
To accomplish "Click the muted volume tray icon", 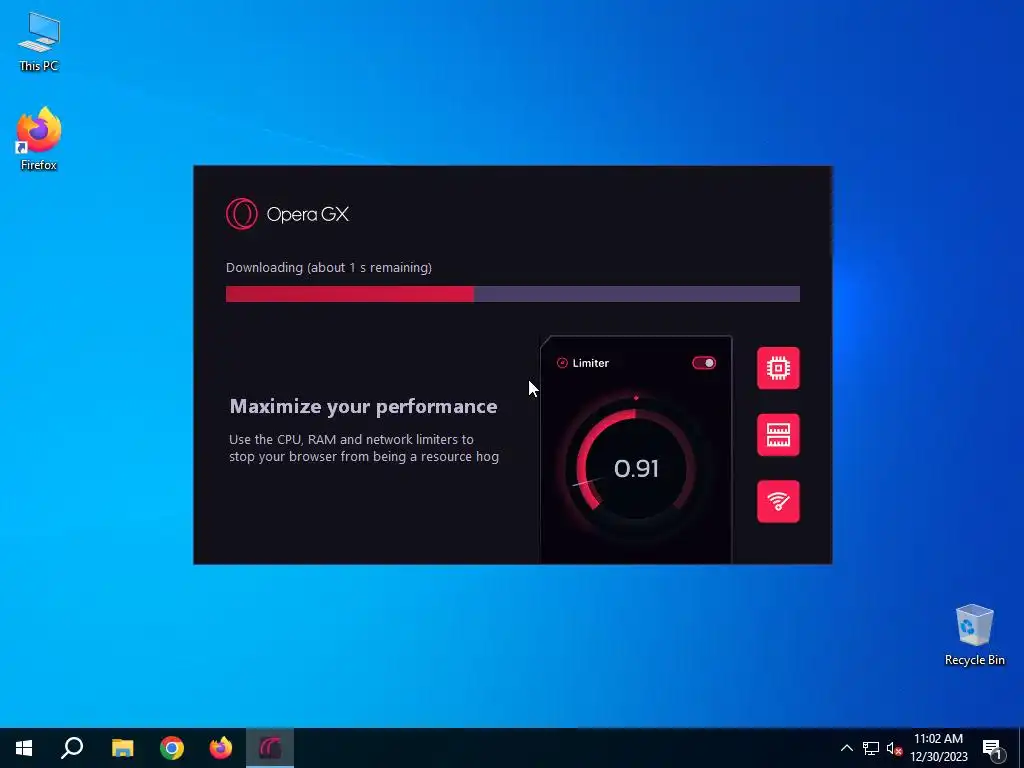I will pos(895,748).
